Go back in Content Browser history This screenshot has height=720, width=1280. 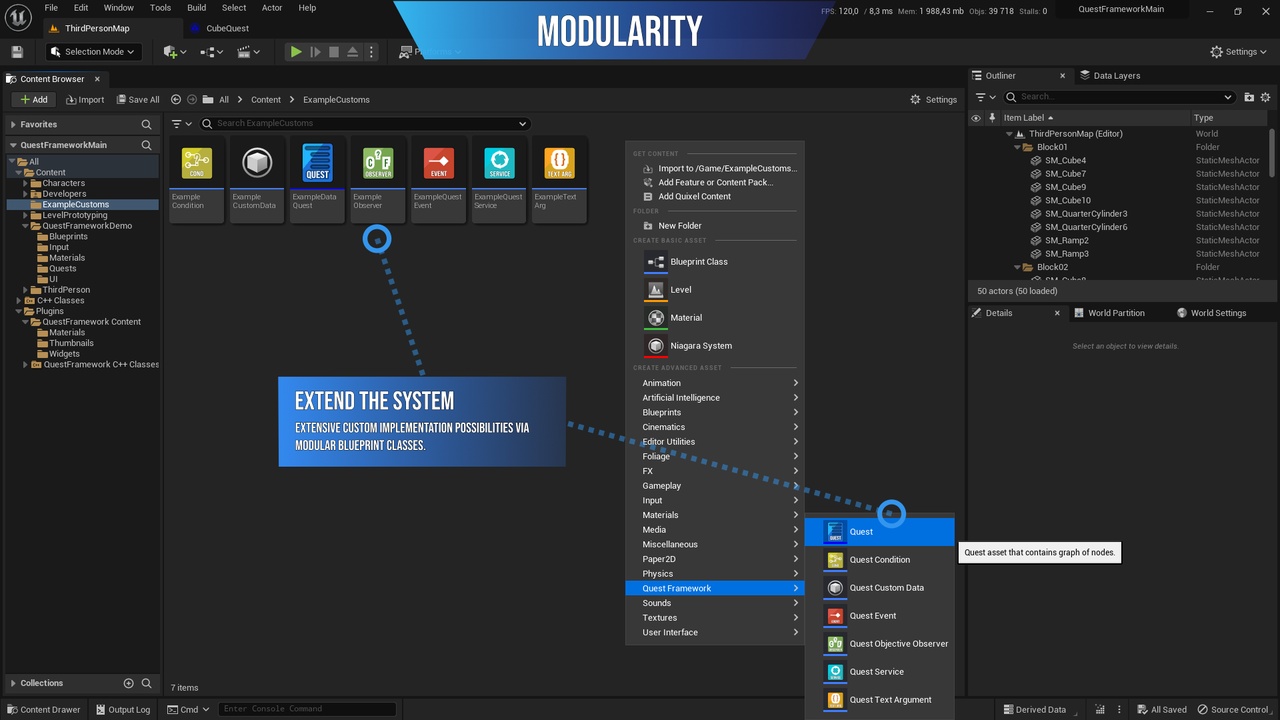(176, 99)
